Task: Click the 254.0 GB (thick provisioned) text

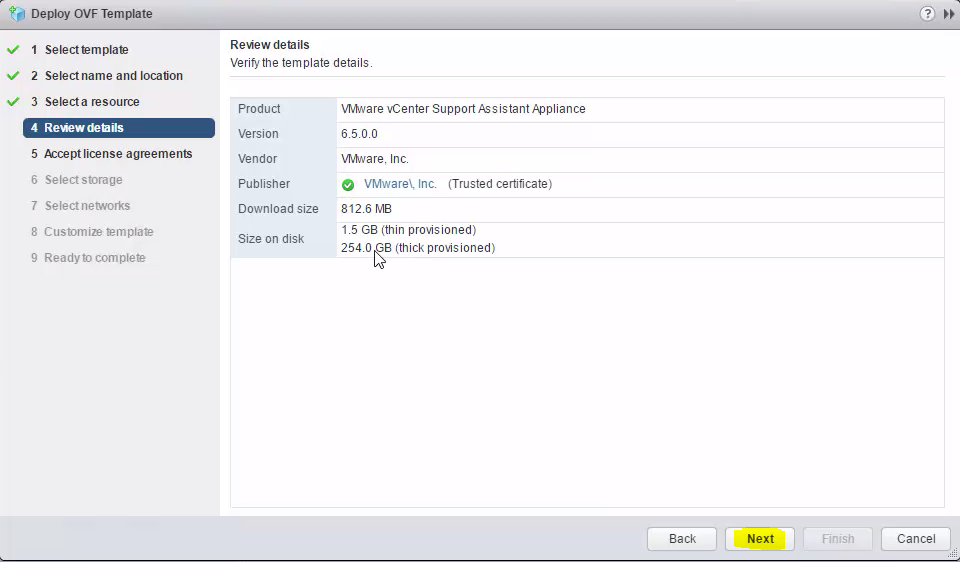Action: pos(418,248)
